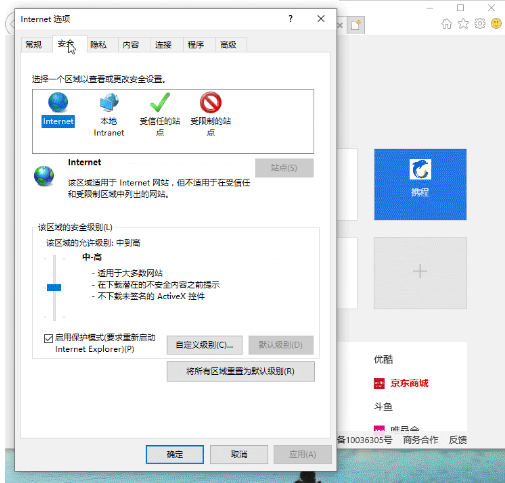Open the browser Home icon
Viewport: 505px width, 483px height.
click(x=447, y=24)
